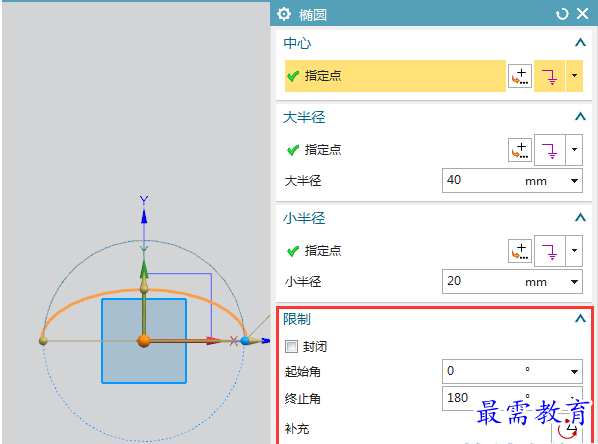
Task: Click inferred point icon in 大半径 section
Action: click(550, 150)
